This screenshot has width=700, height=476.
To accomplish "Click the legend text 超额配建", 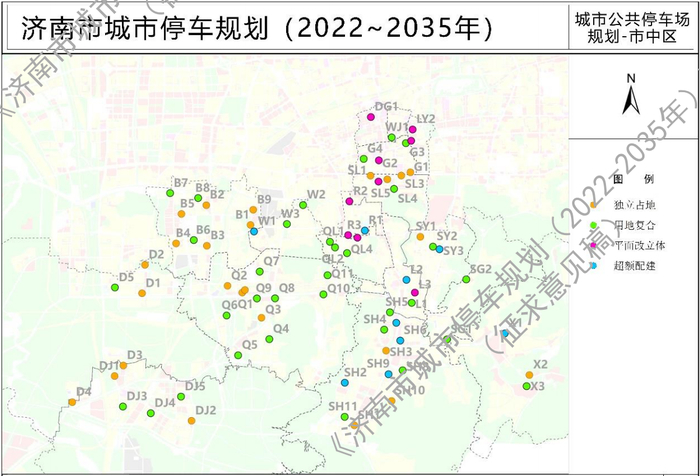I will [x=634, y=266].
